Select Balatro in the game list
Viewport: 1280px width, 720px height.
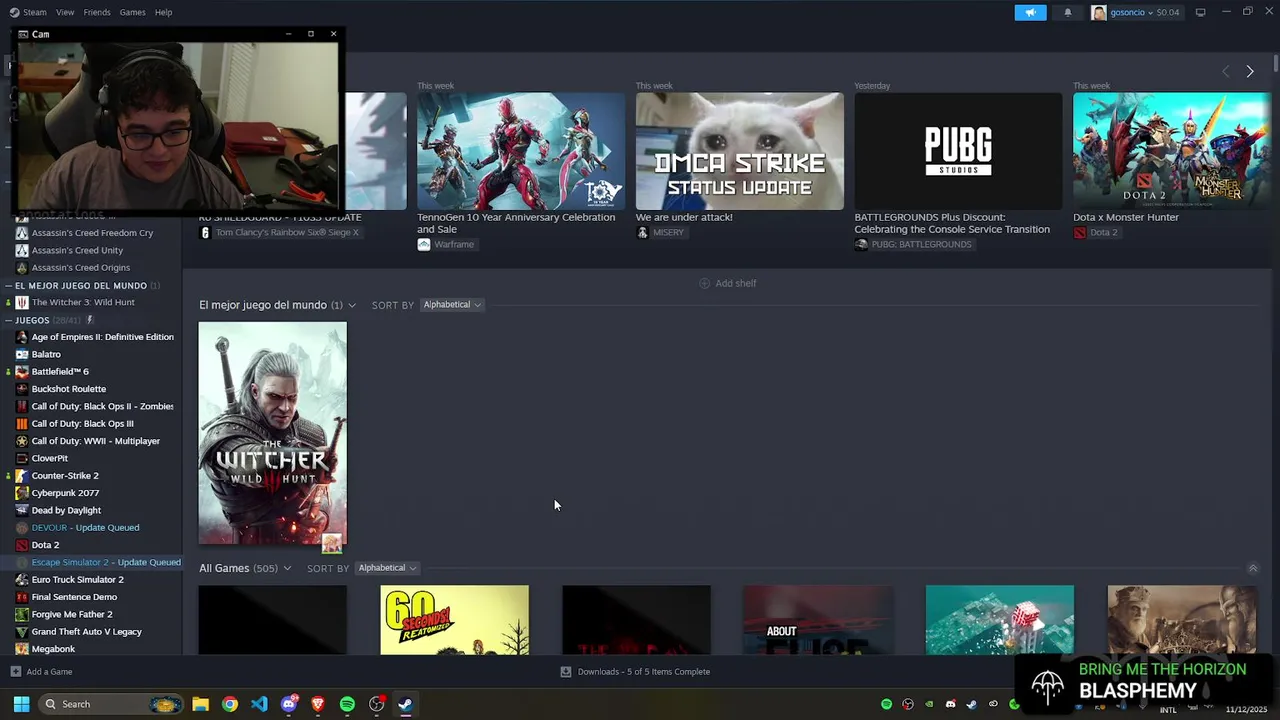click(46, 354)
